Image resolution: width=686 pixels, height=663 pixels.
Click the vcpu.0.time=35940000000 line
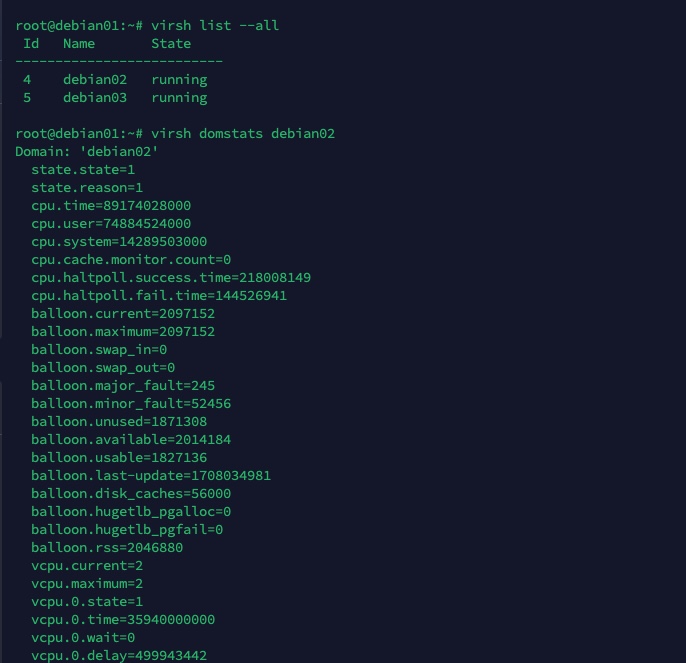[123, 619]
